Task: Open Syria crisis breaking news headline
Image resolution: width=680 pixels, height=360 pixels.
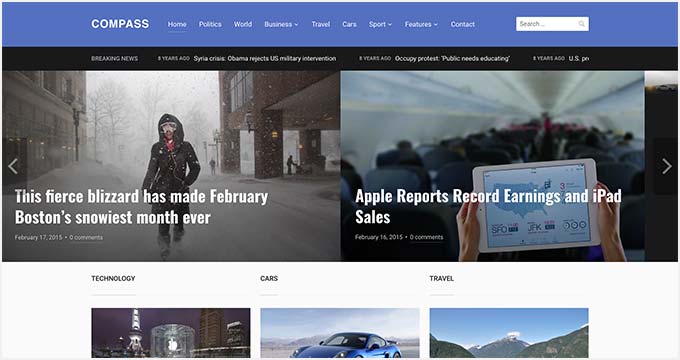Action: tap(265, 59)
